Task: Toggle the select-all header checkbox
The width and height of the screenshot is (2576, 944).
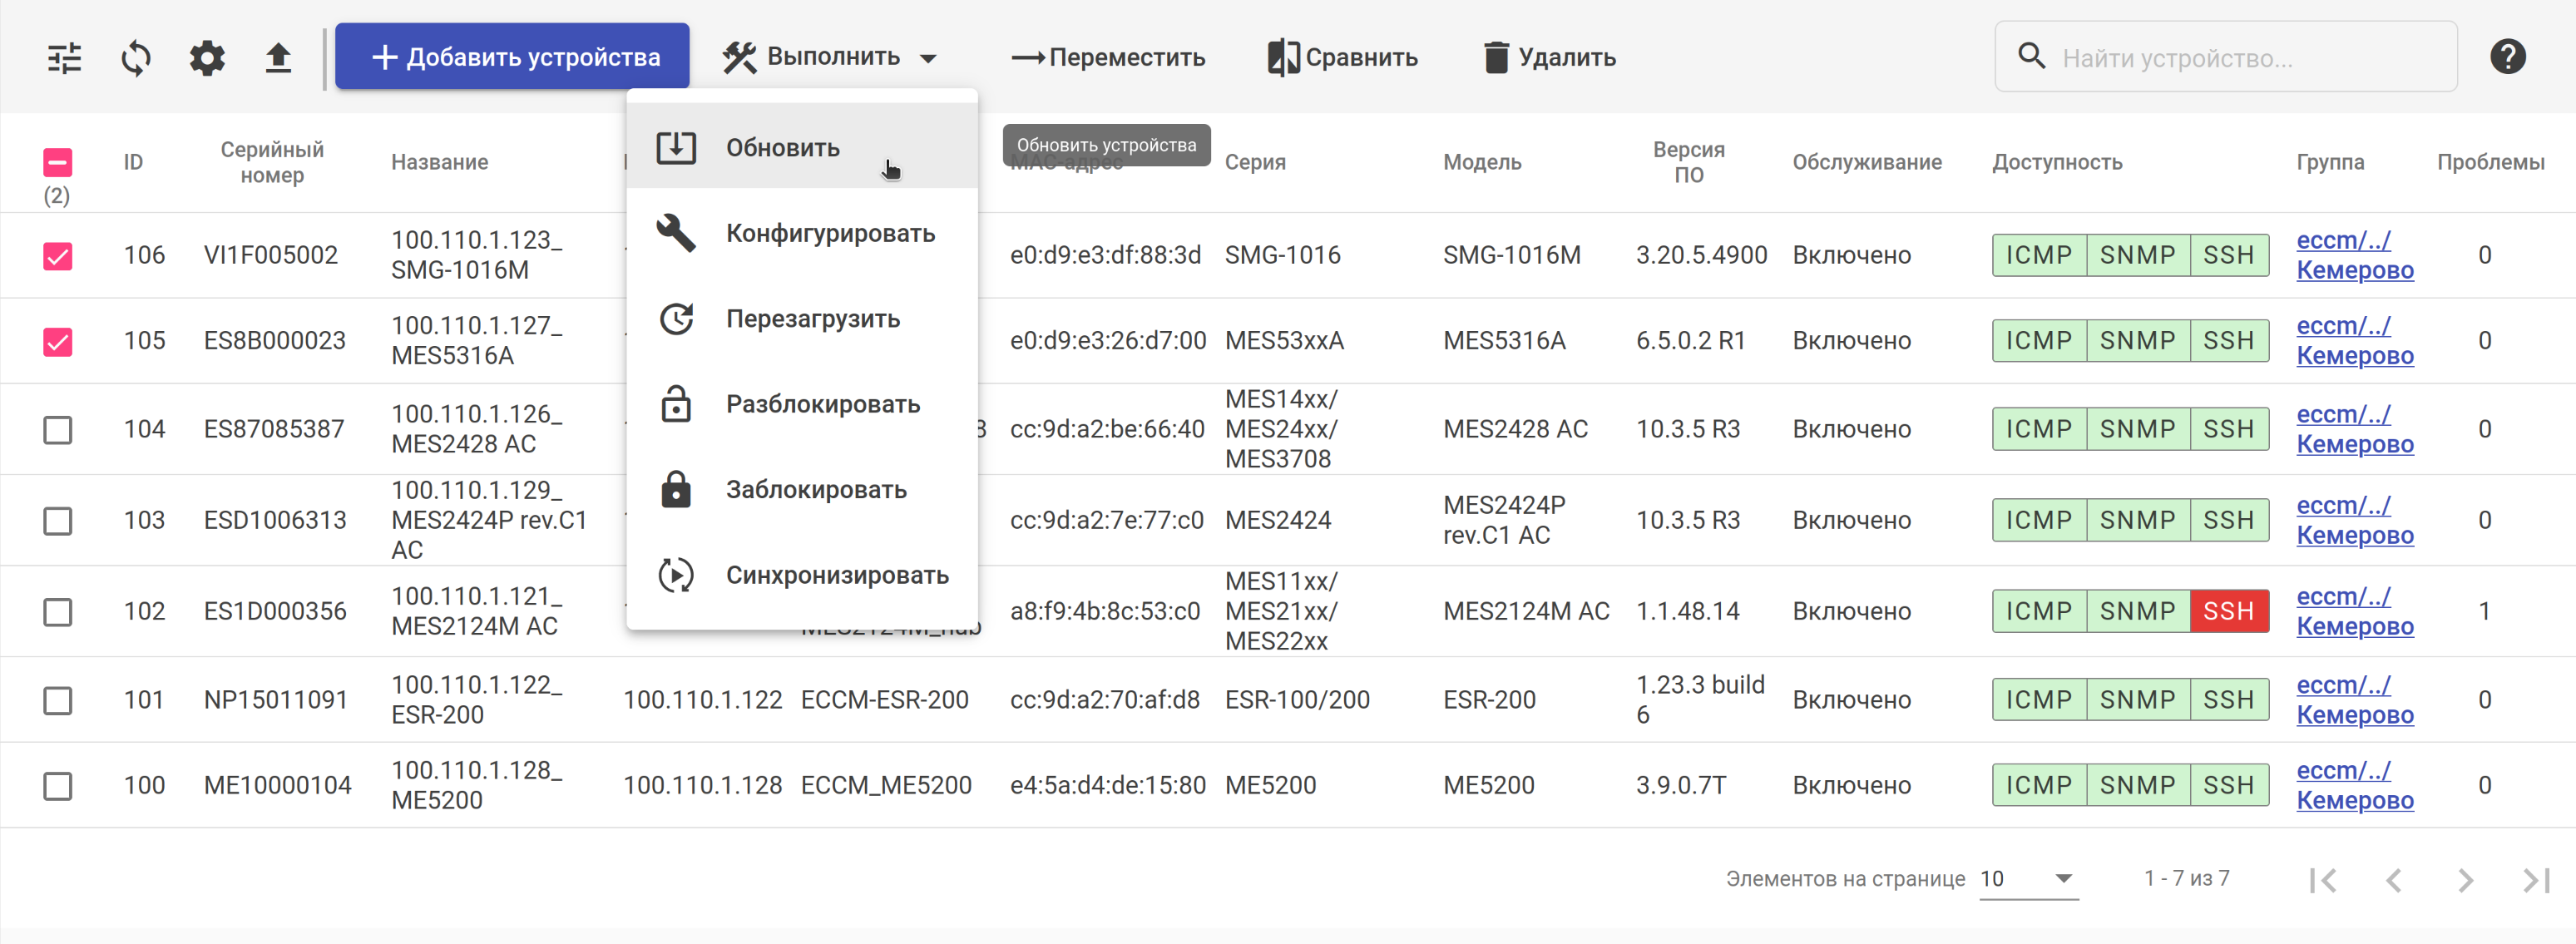Action: click(58, 162)
